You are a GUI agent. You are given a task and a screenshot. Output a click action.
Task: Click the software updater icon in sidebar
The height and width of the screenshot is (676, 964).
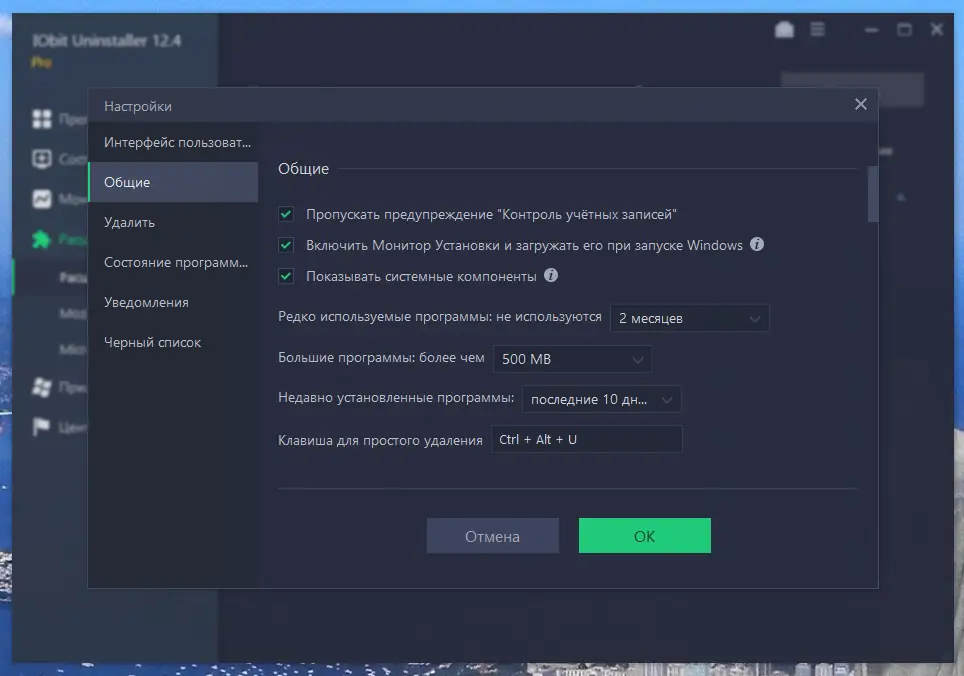(x=42, y=159)
